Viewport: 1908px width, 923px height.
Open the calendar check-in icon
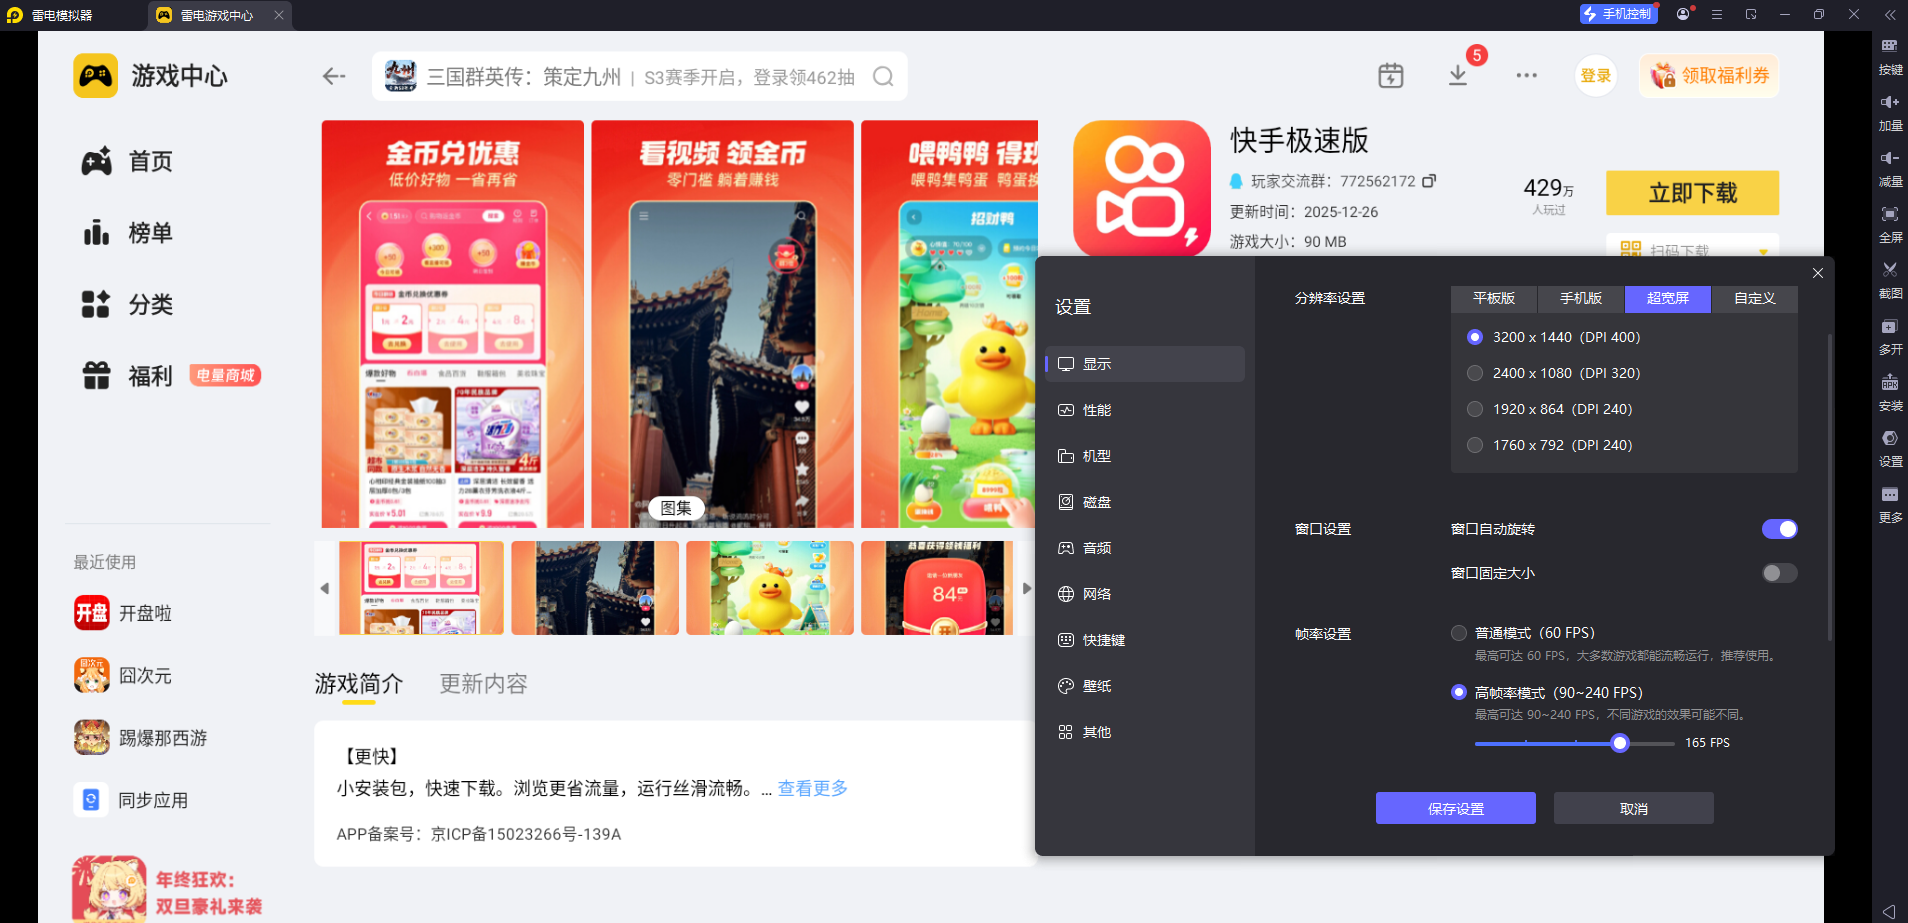1391,76
